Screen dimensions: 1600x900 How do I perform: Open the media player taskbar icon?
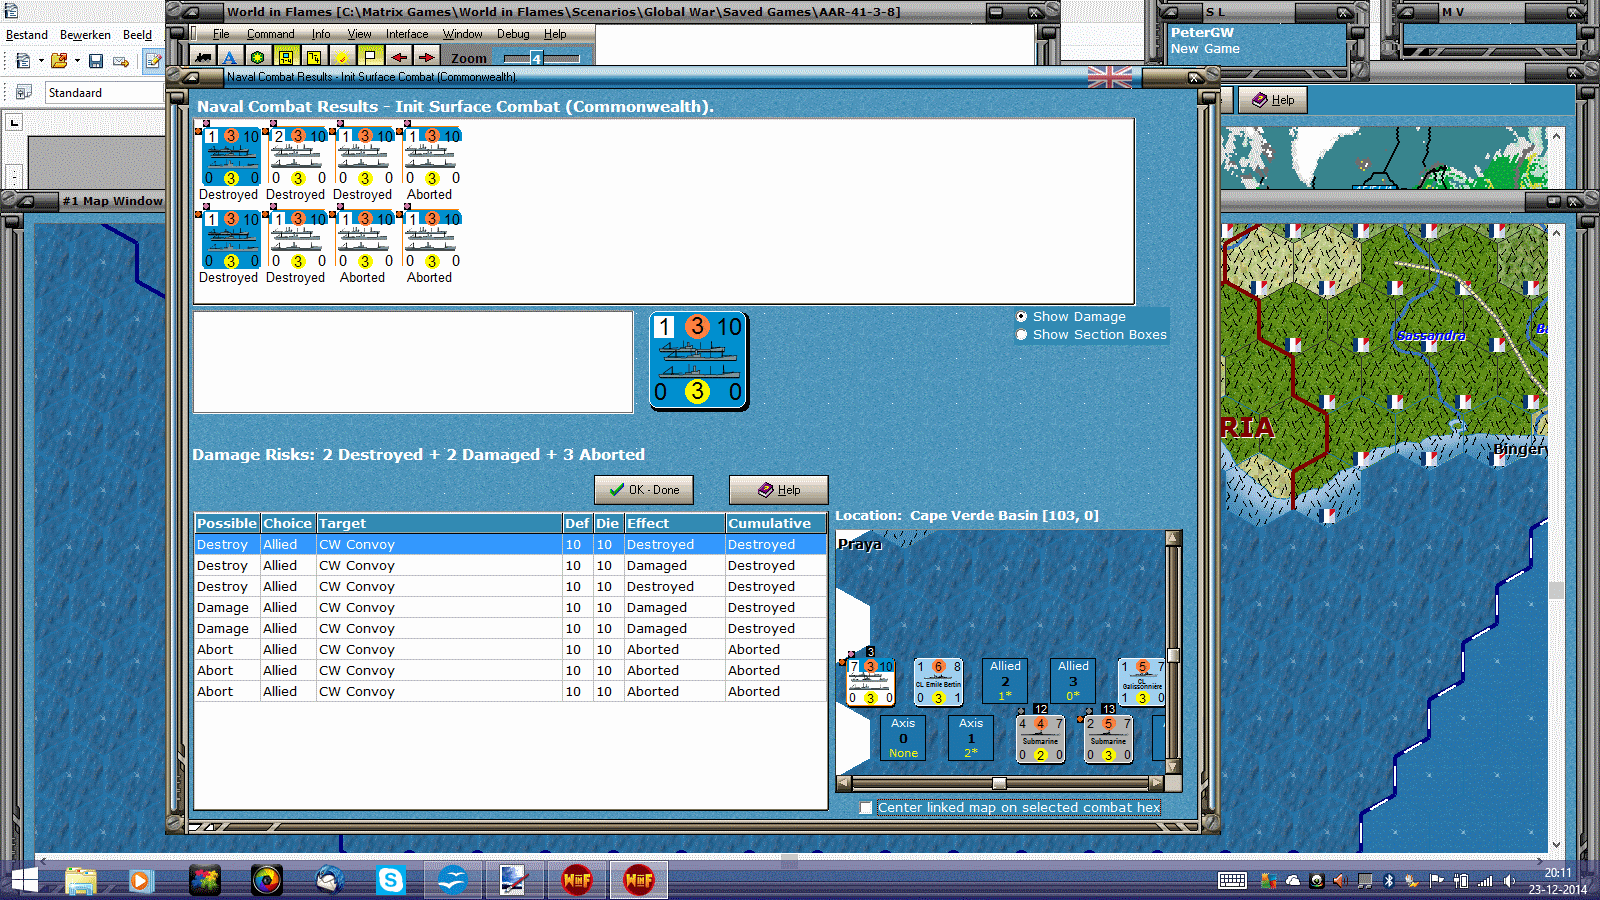click(140, 880)
